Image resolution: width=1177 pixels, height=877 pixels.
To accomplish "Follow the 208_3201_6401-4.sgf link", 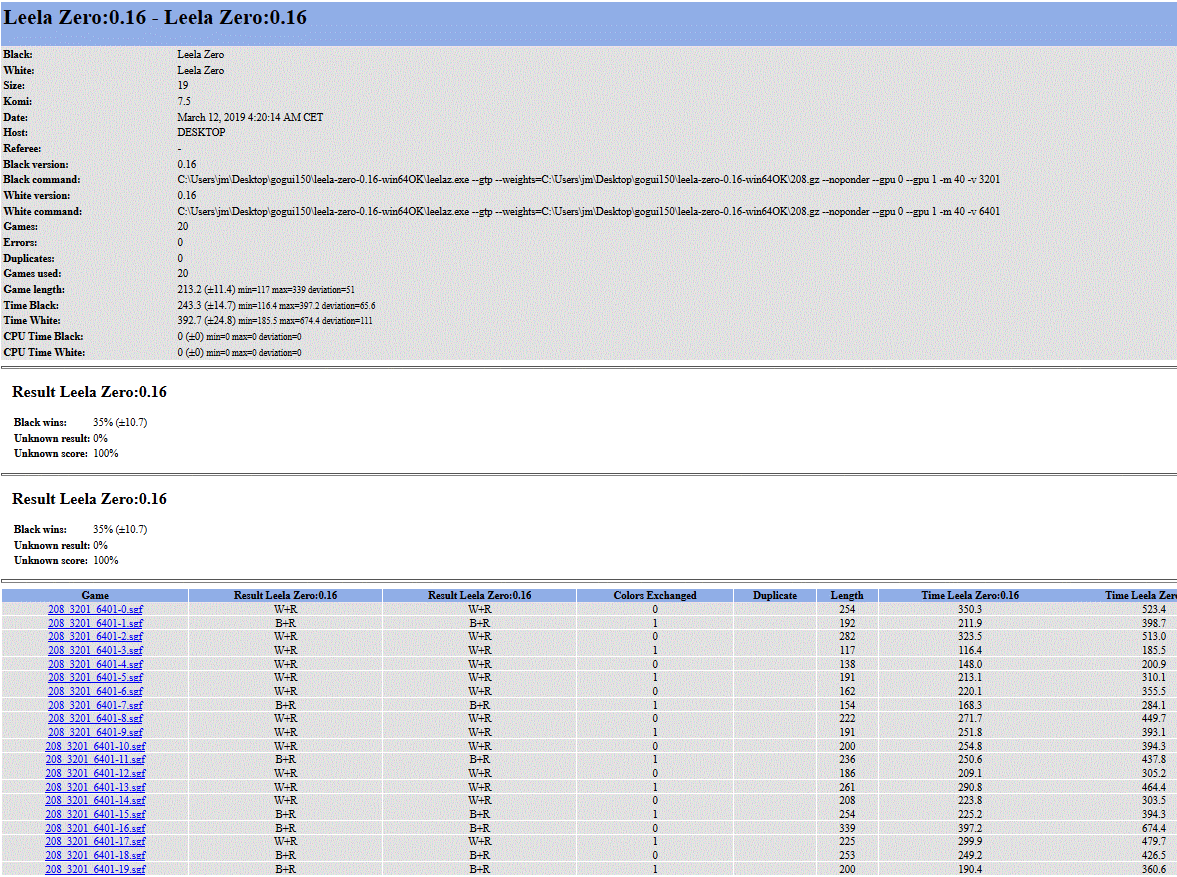I will [x=95, y=664].
